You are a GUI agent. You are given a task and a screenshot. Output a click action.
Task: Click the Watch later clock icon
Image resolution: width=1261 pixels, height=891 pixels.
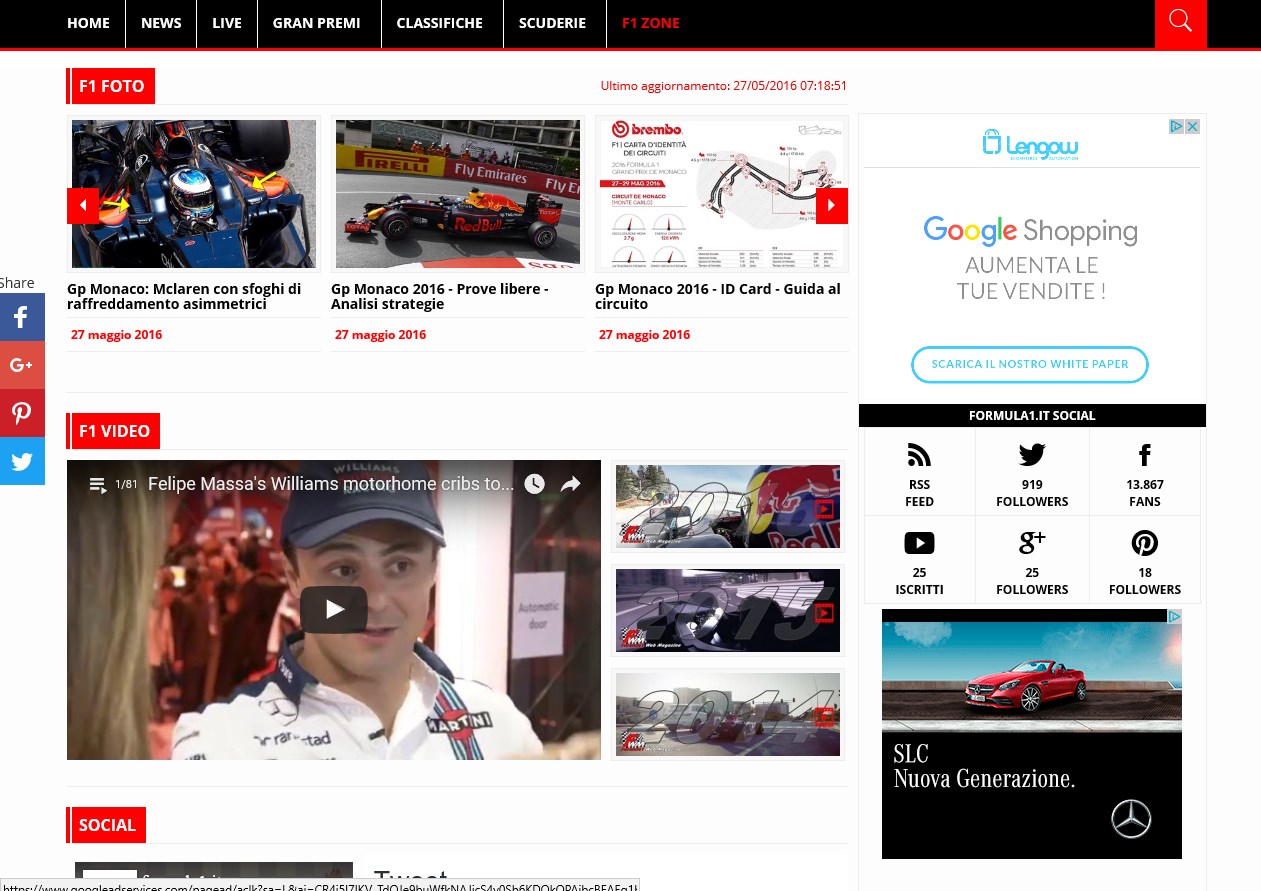535,484
